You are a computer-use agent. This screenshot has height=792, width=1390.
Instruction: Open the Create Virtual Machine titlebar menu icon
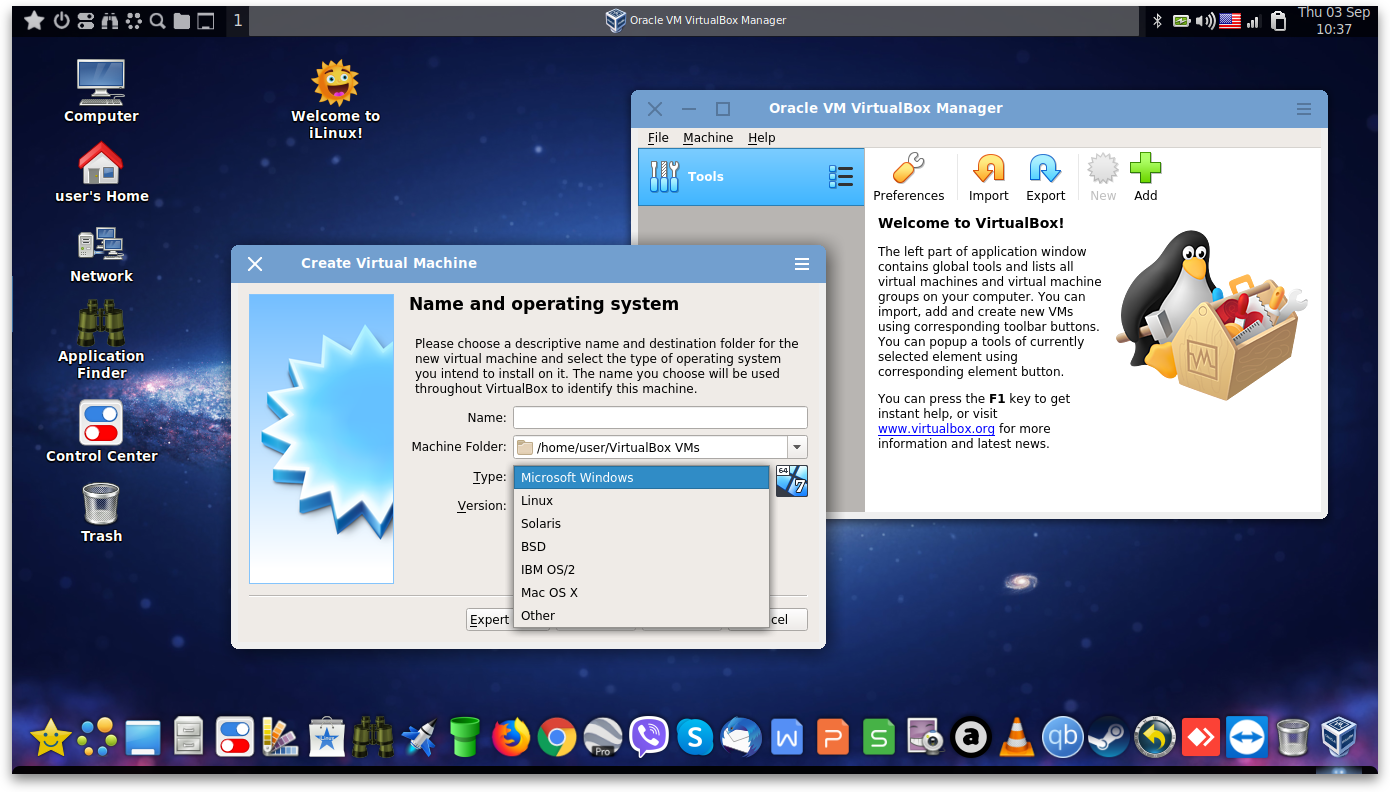click(x=801, y=264)
